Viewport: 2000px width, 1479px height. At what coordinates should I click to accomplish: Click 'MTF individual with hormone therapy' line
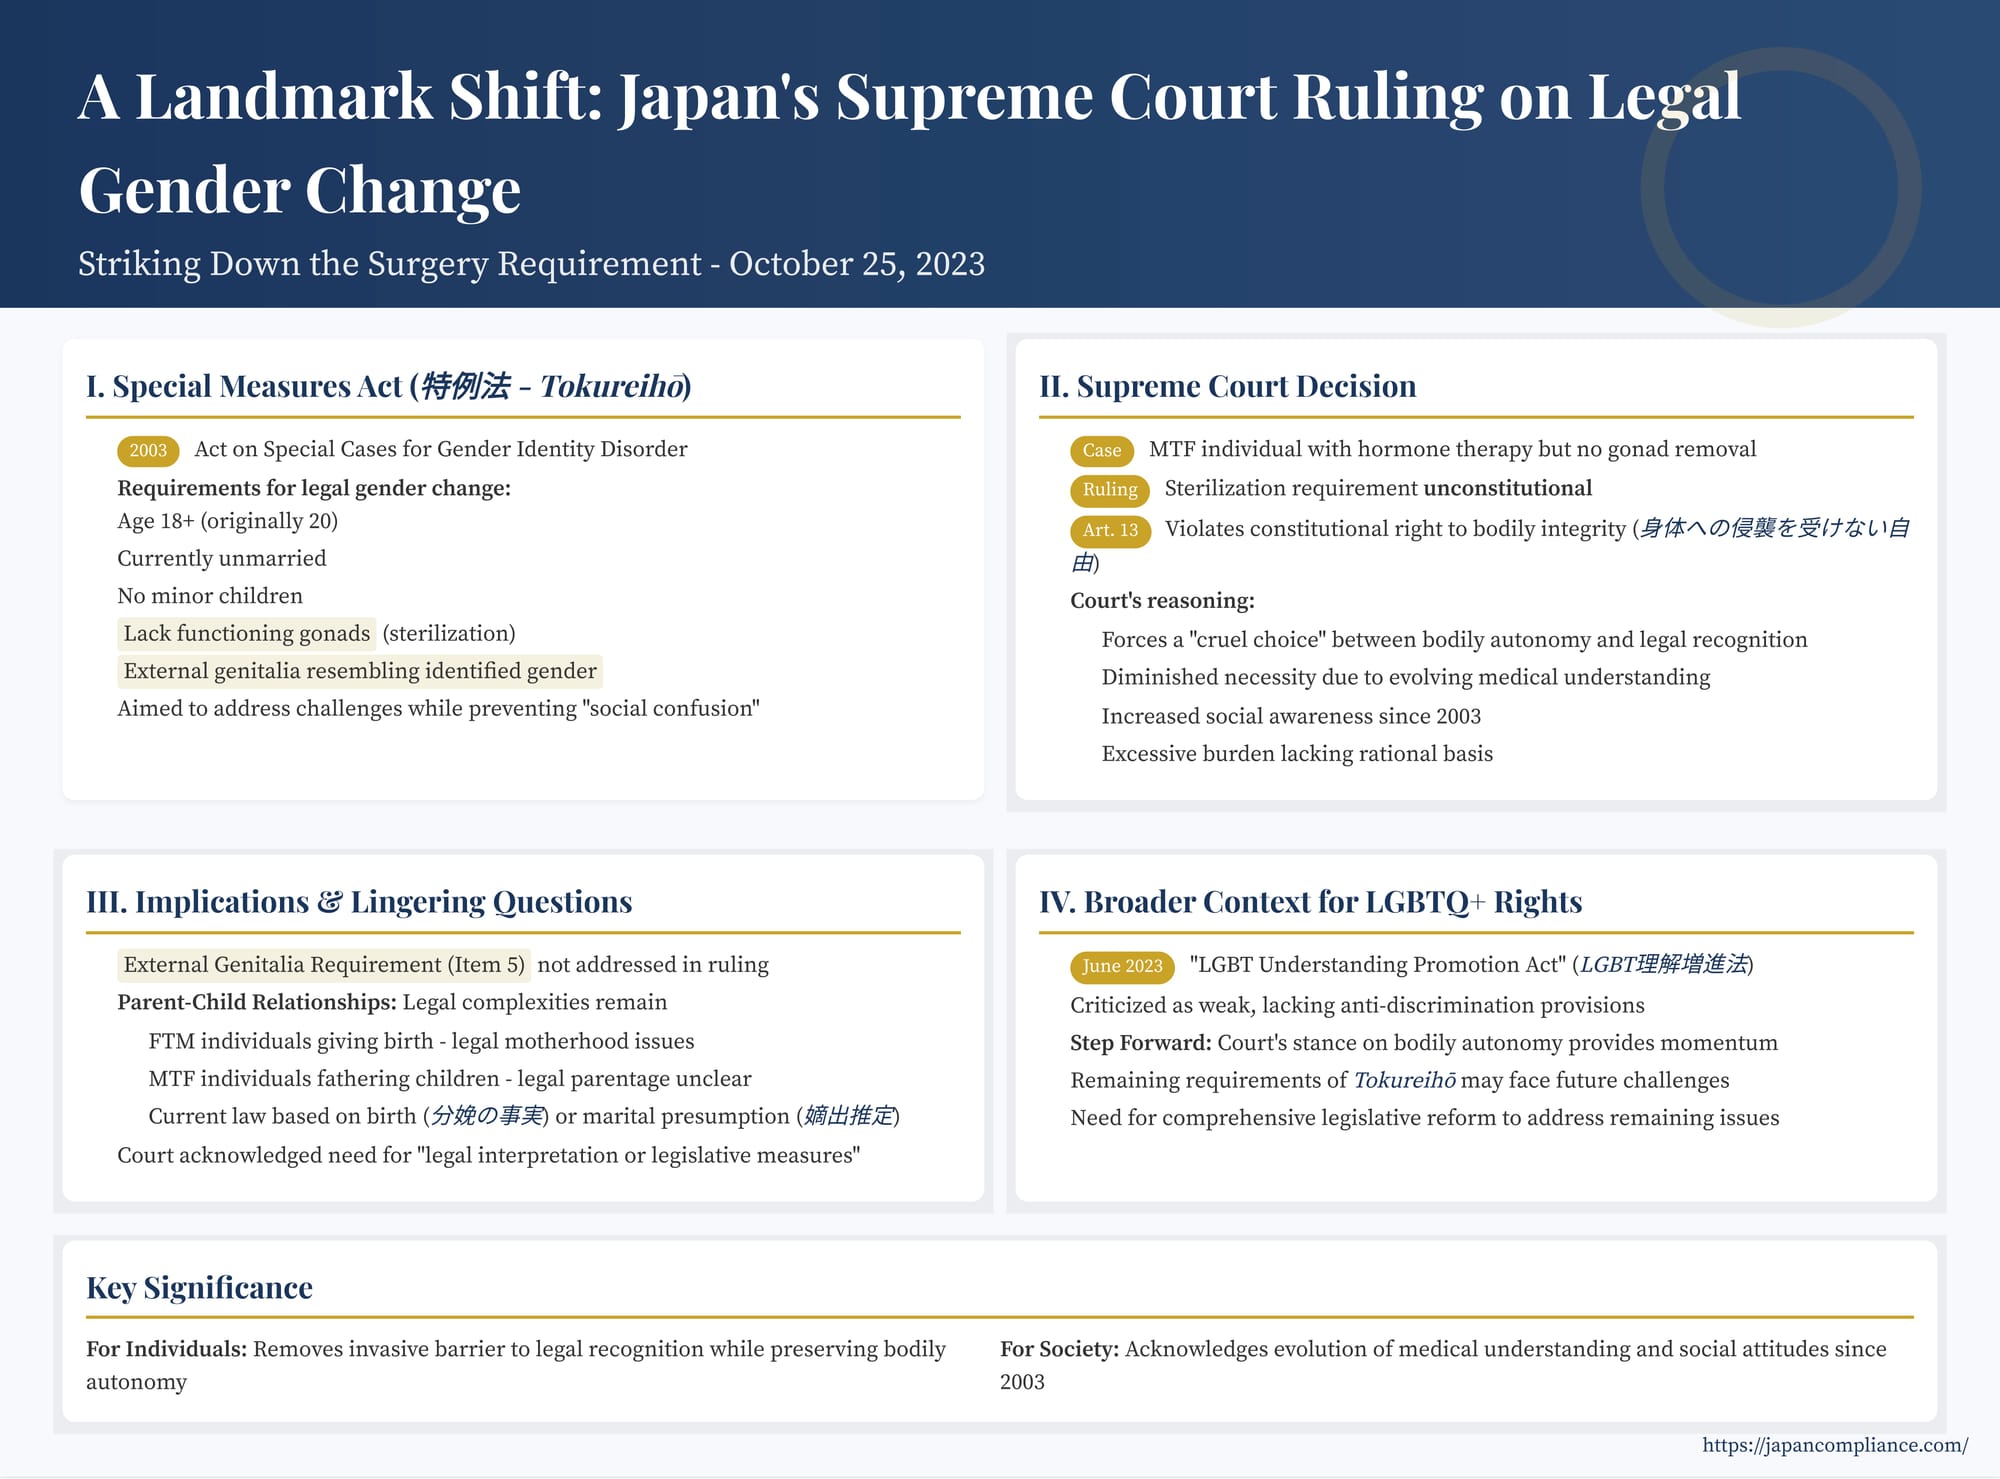coord(1452,448)
